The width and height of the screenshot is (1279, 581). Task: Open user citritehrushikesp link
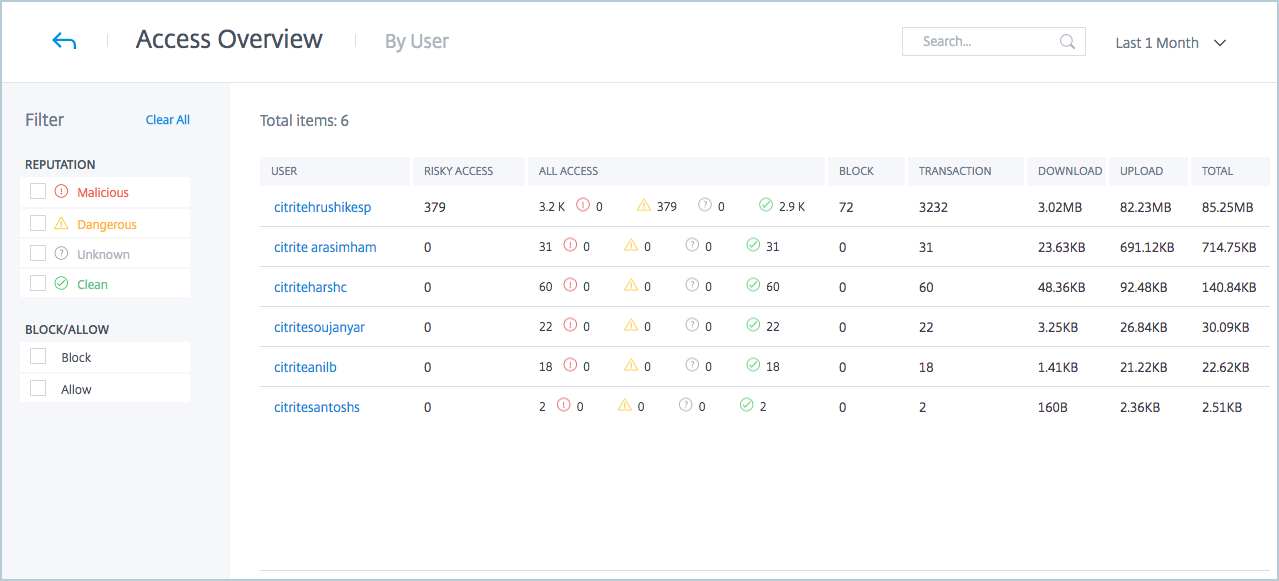point(322,207)
